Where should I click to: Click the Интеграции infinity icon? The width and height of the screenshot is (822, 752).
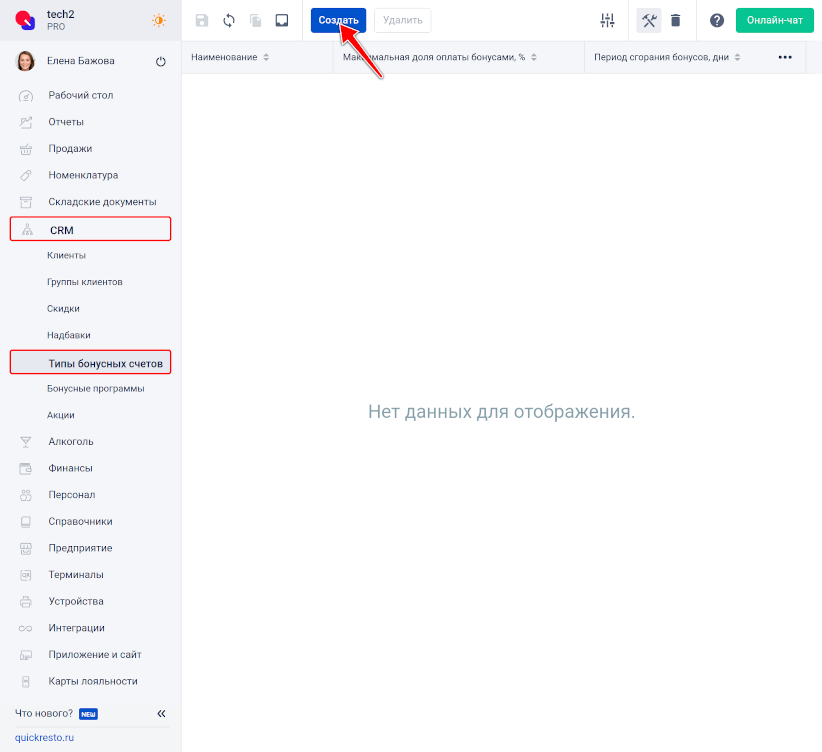(26, 629)
